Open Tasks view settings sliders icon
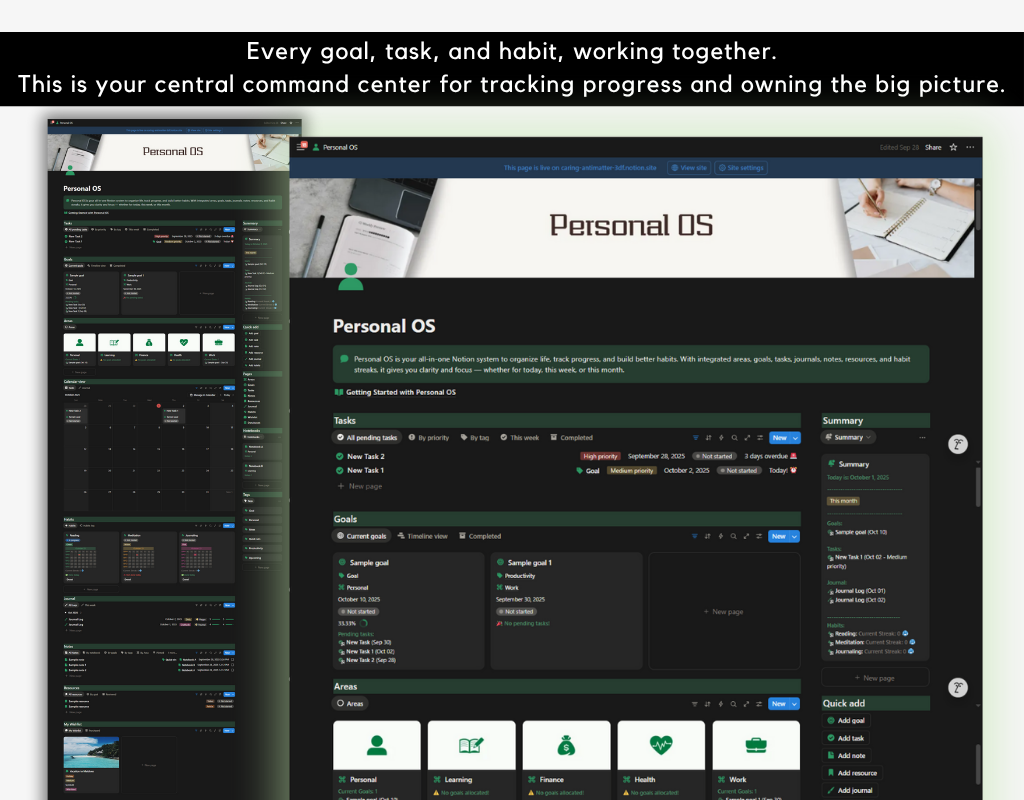 pos(760,438)
